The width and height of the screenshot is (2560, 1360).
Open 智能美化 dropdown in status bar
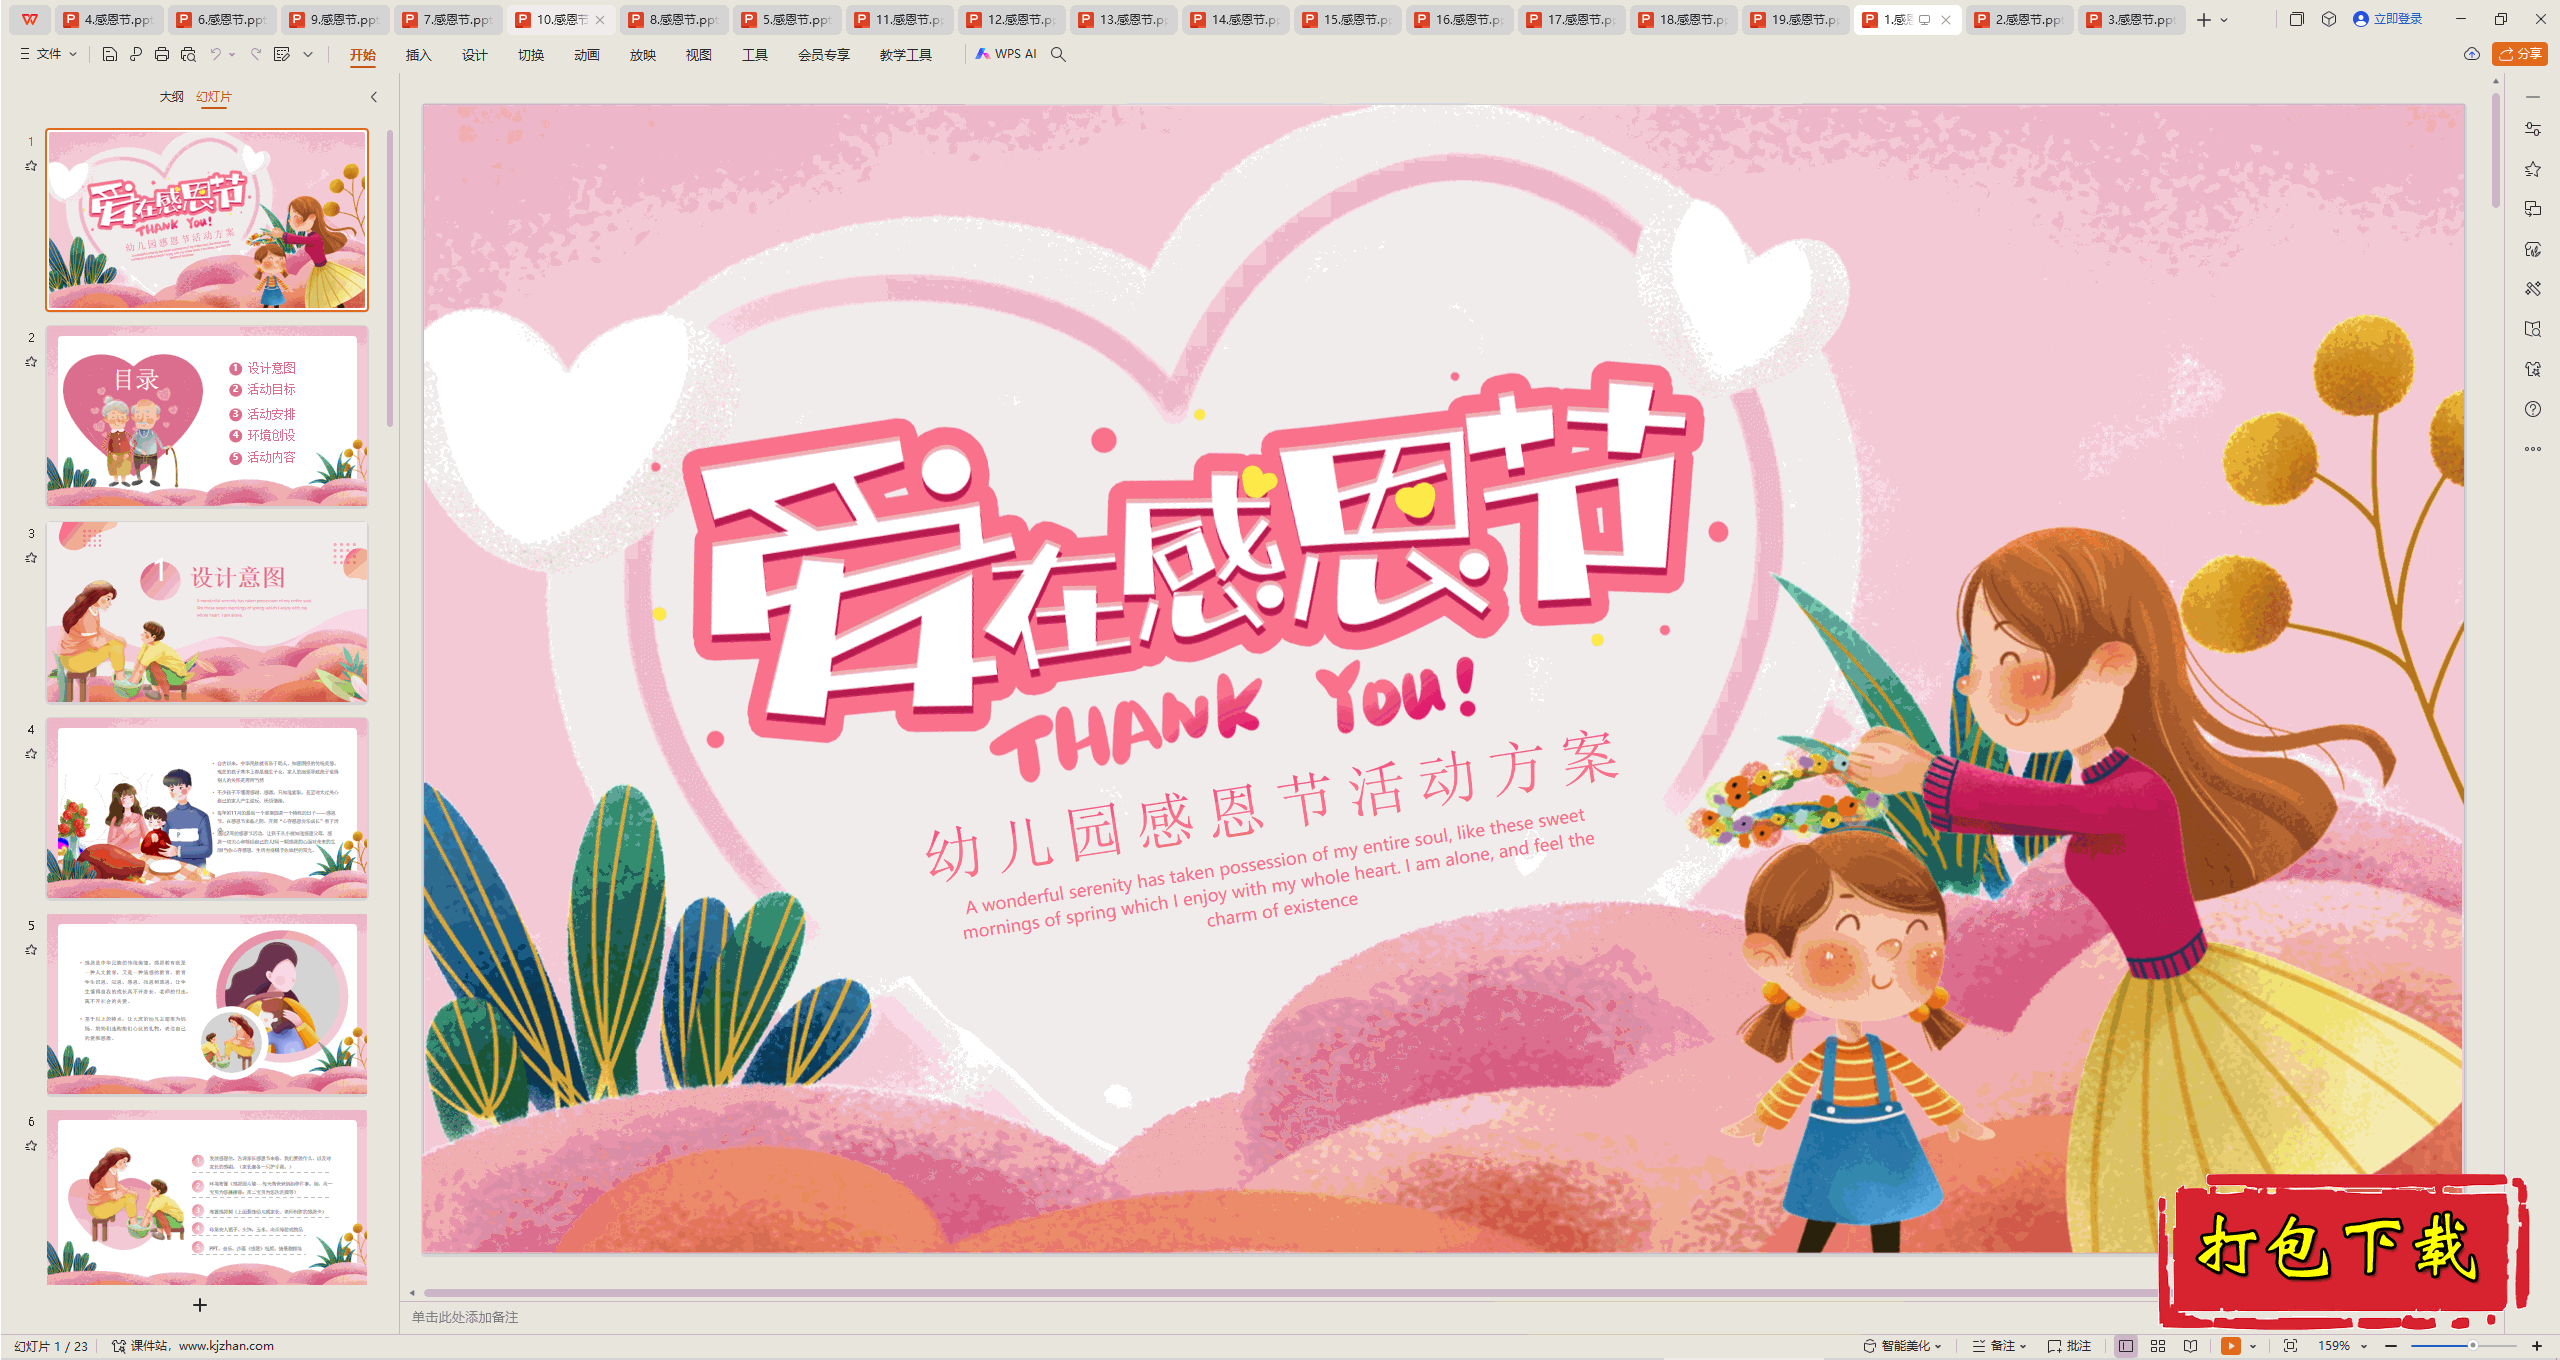(1903, 1346)
